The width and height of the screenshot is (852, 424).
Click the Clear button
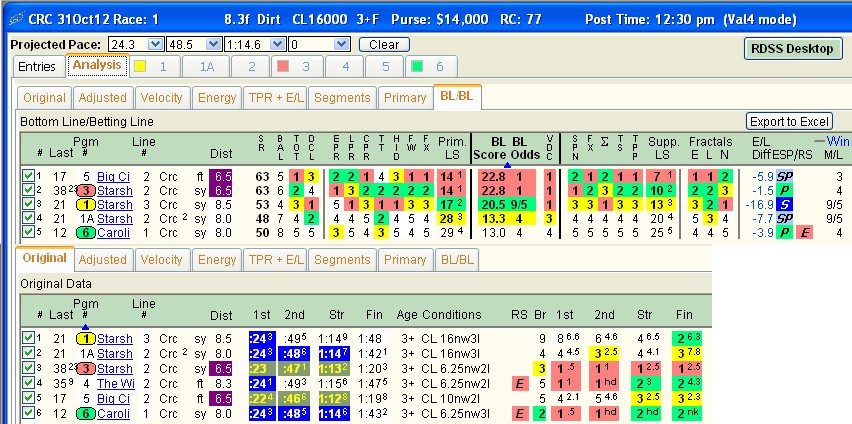pyautogui.click(x=384, y=45)
